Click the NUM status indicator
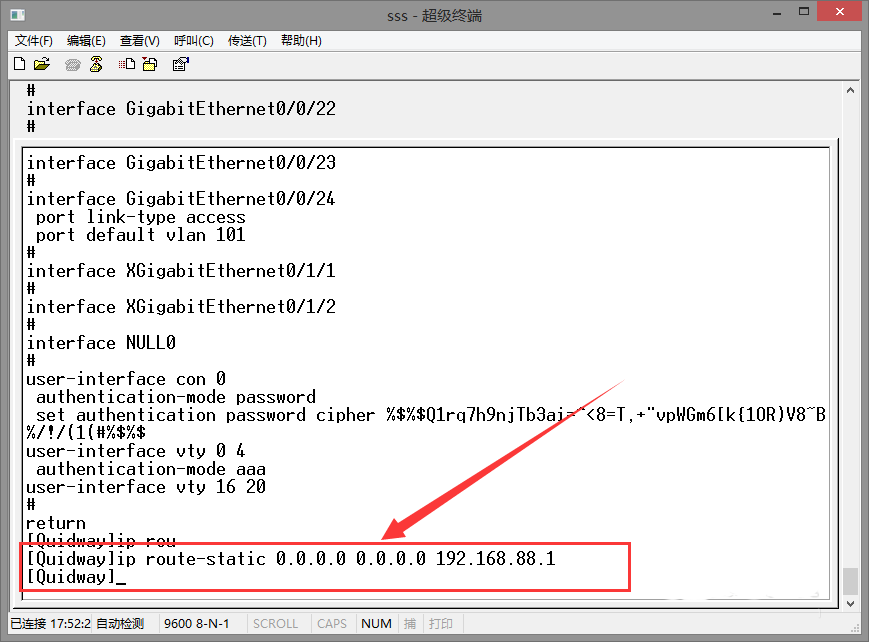 click(376, 624)
